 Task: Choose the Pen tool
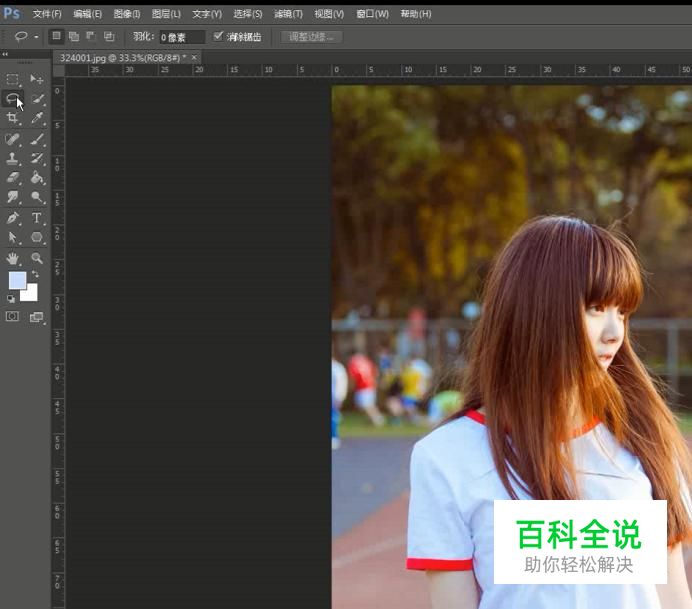[13, 217]
